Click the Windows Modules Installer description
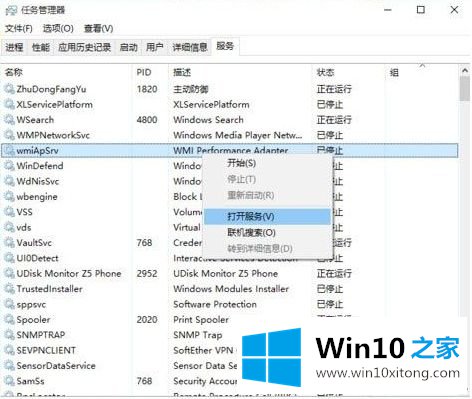Image resolution: width=472 pixels, height=399 pixels. point(231,289)
